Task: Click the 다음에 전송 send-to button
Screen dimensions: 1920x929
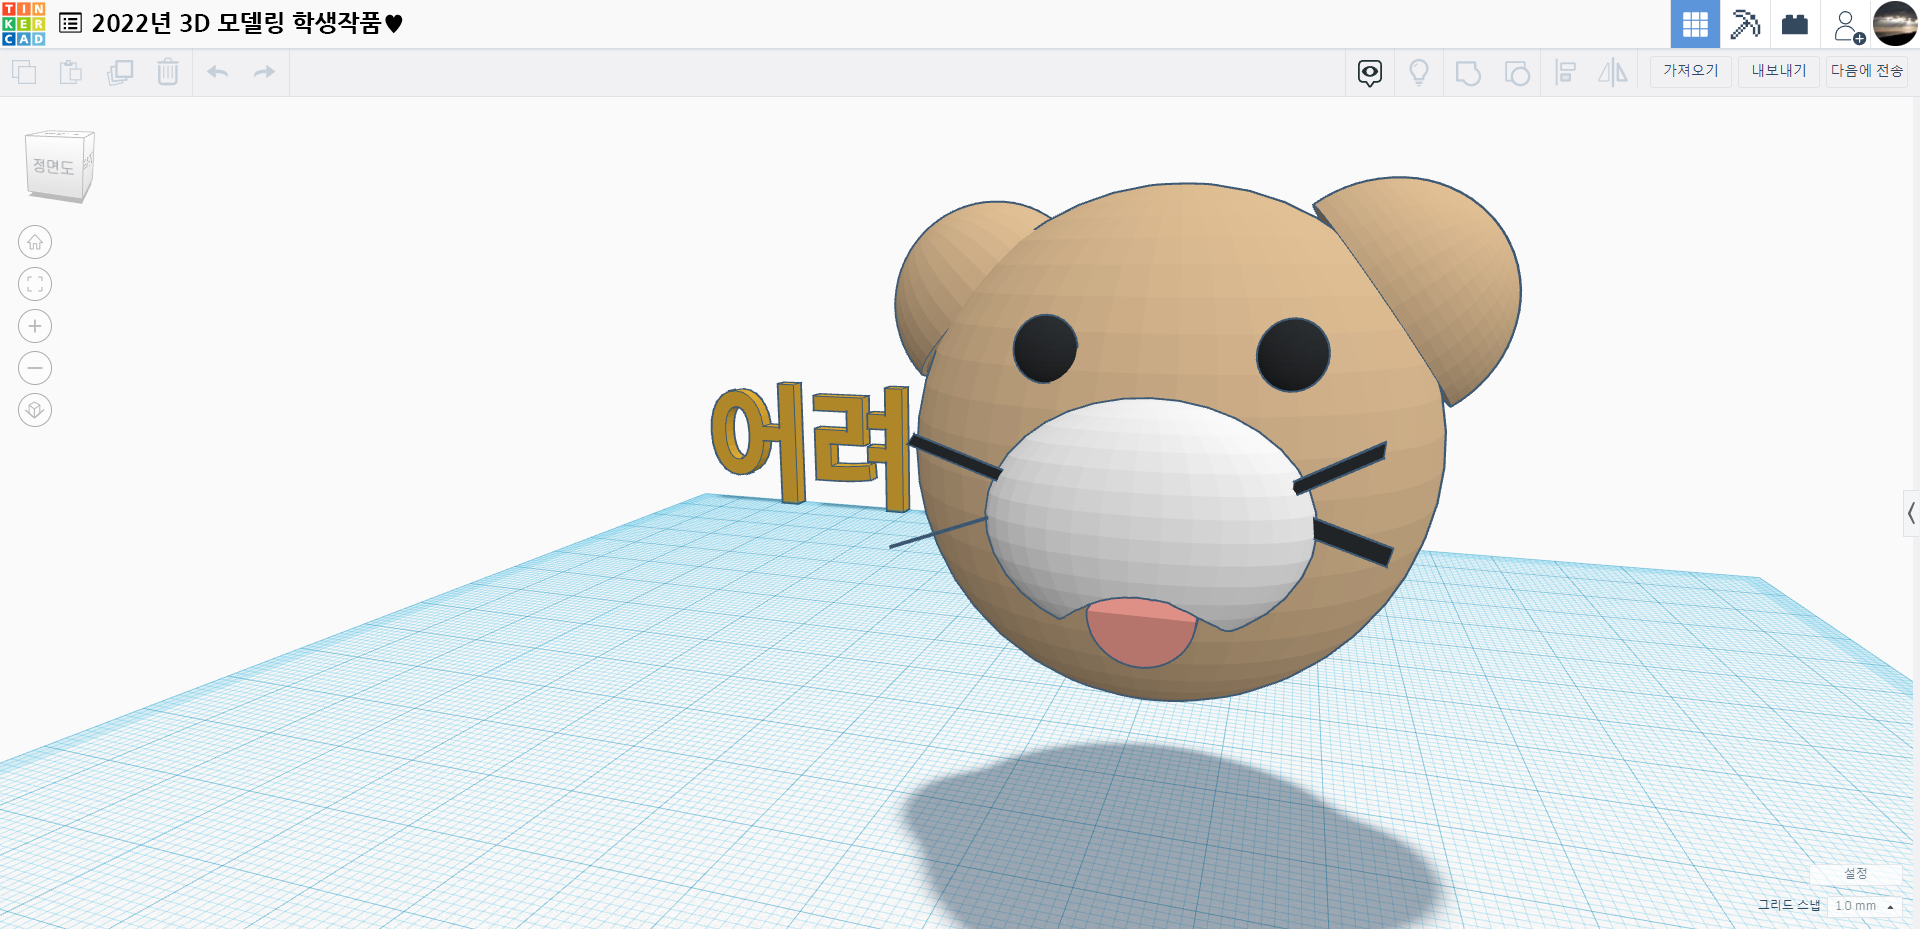Action: point(1866,71)
